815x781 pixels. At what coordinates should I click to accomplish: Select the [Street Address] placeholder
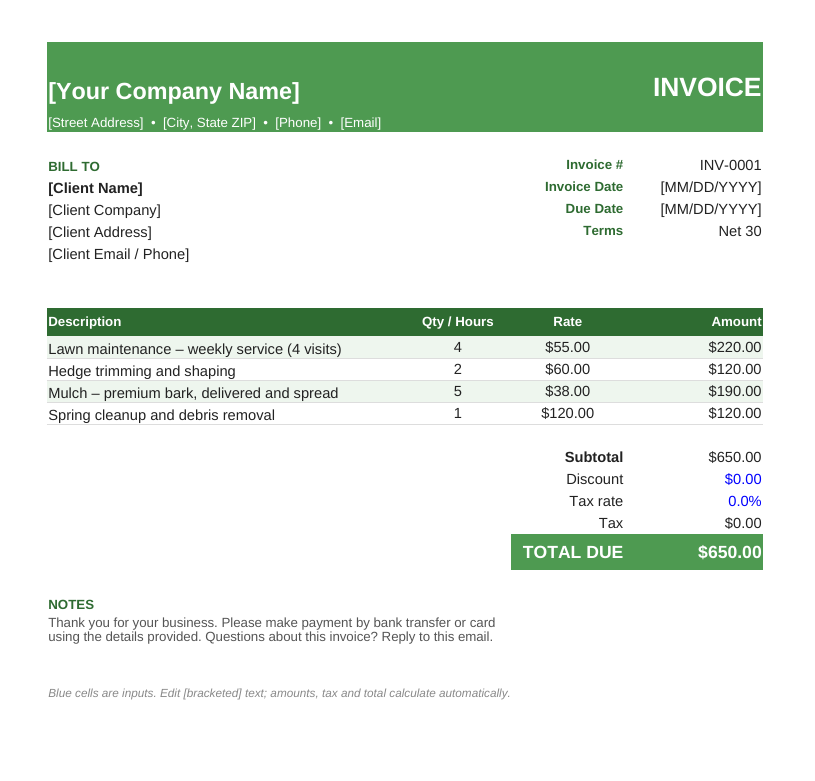96,123
